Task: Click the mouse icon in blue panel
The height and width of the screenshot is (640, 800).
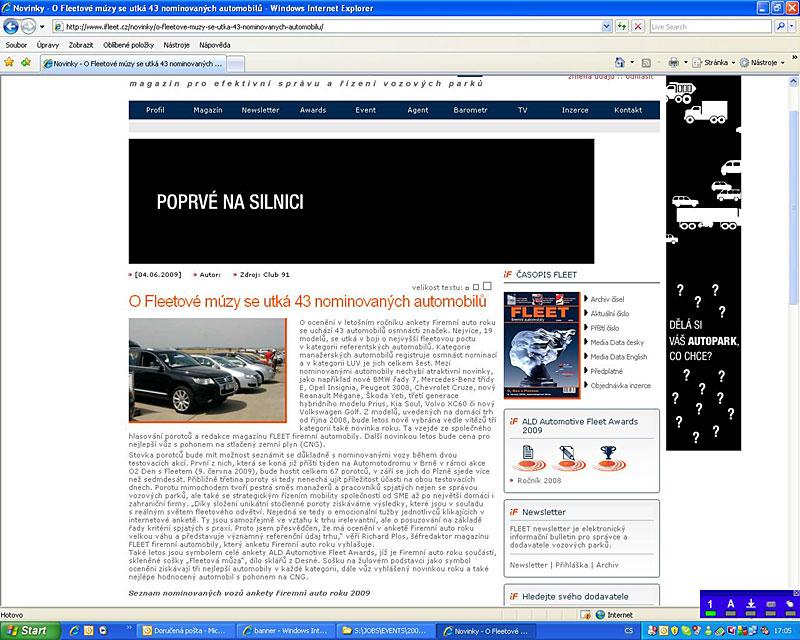Action: point(789,605)
